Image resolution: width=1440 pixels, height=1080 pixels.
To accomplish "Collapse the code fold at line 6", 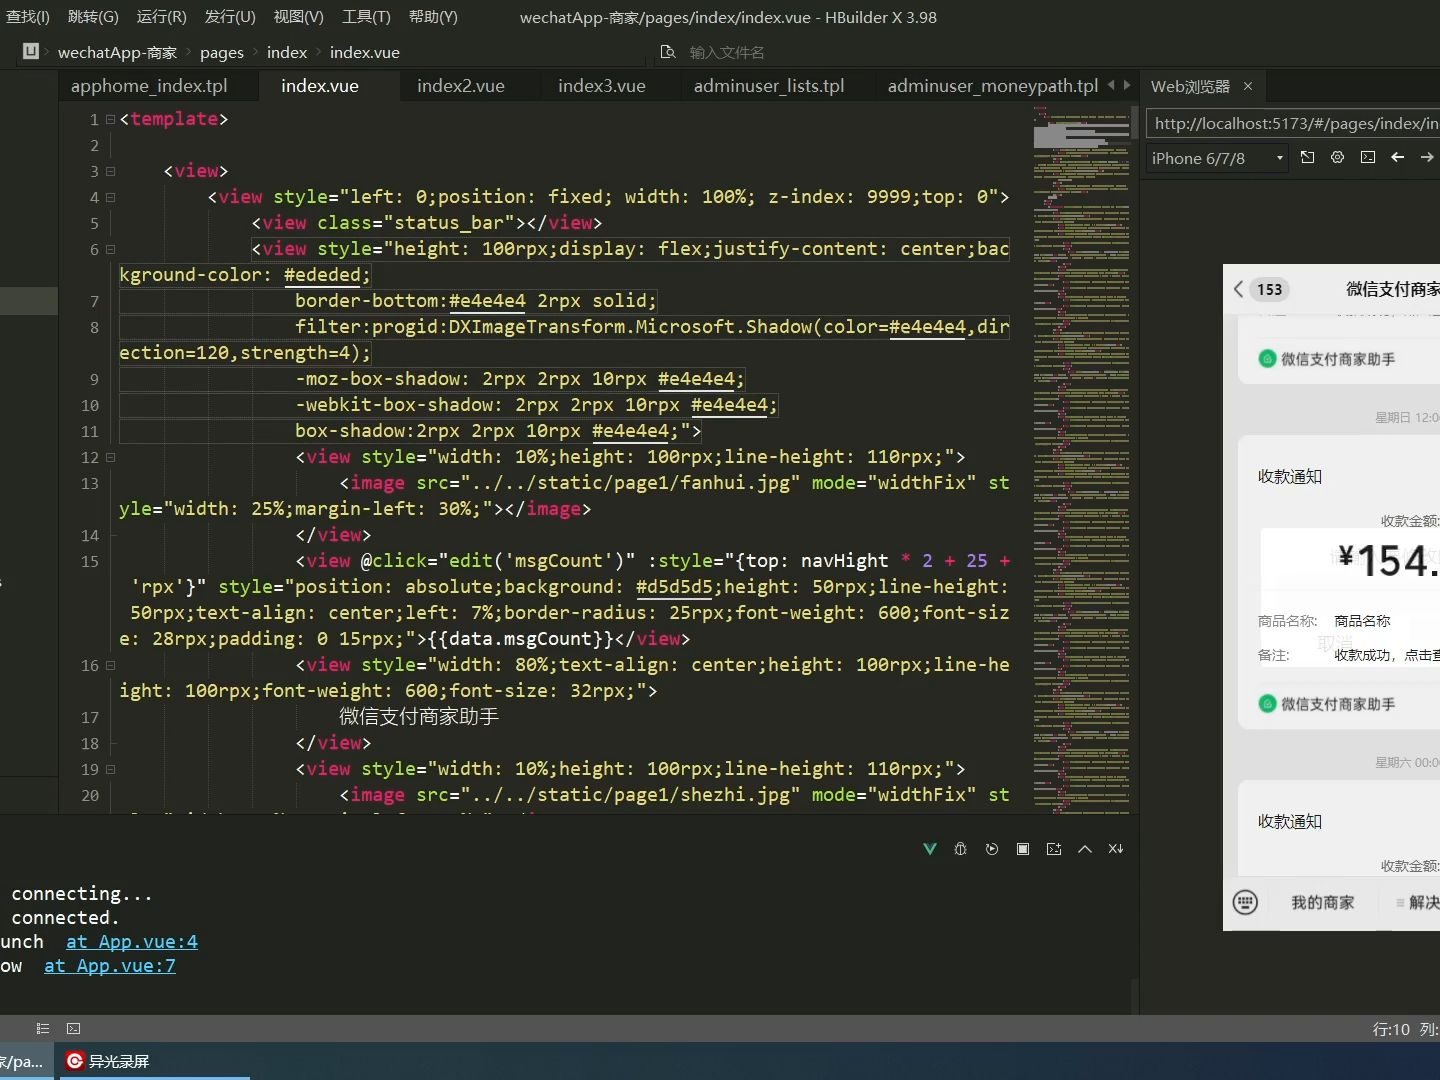I will tap(111, 249).
